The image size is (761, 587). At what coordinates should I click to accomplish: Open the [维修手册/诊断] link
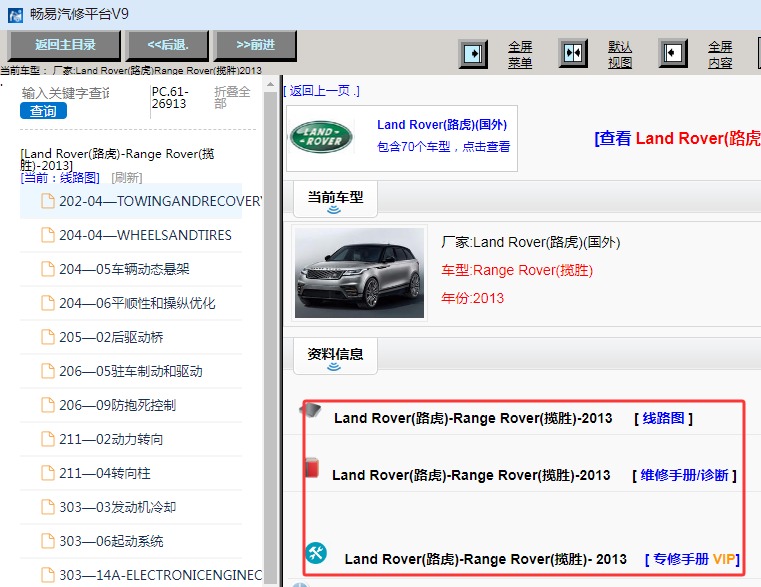[684, 475]
